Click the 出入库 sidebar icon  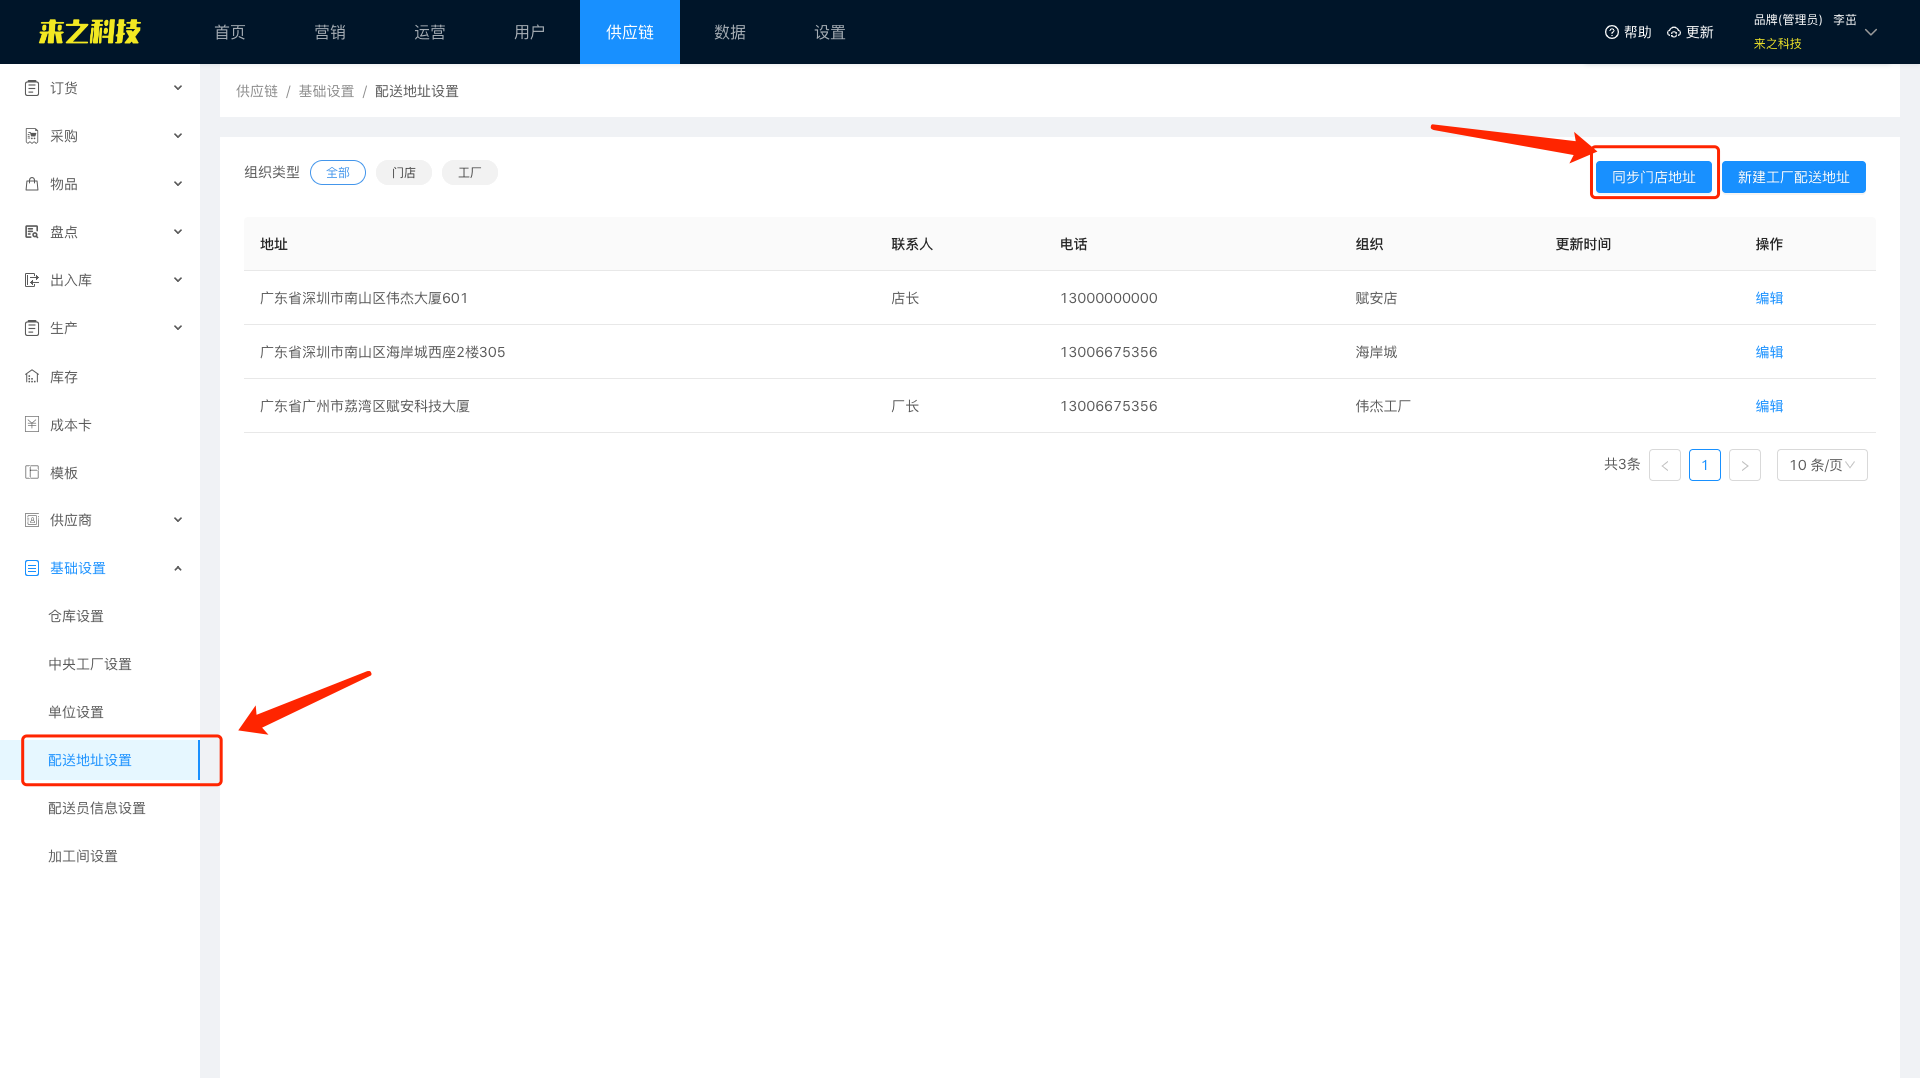pyautogui.click(x=32, y=280)
